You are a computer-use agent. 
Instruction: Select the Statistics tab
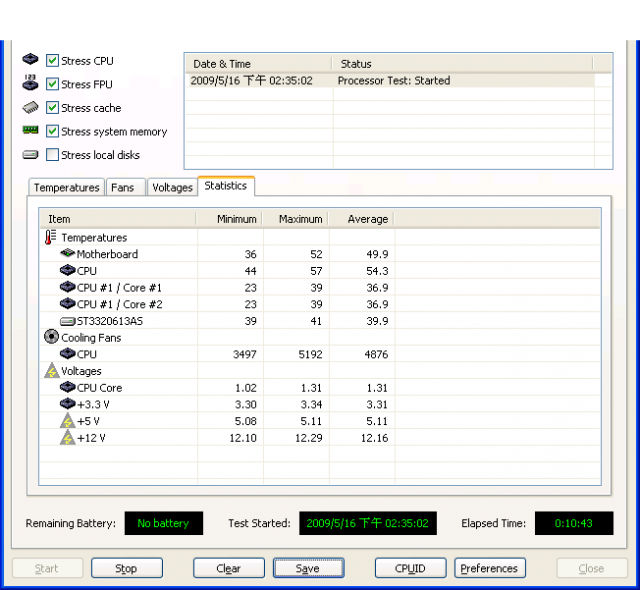coord(226,186)
